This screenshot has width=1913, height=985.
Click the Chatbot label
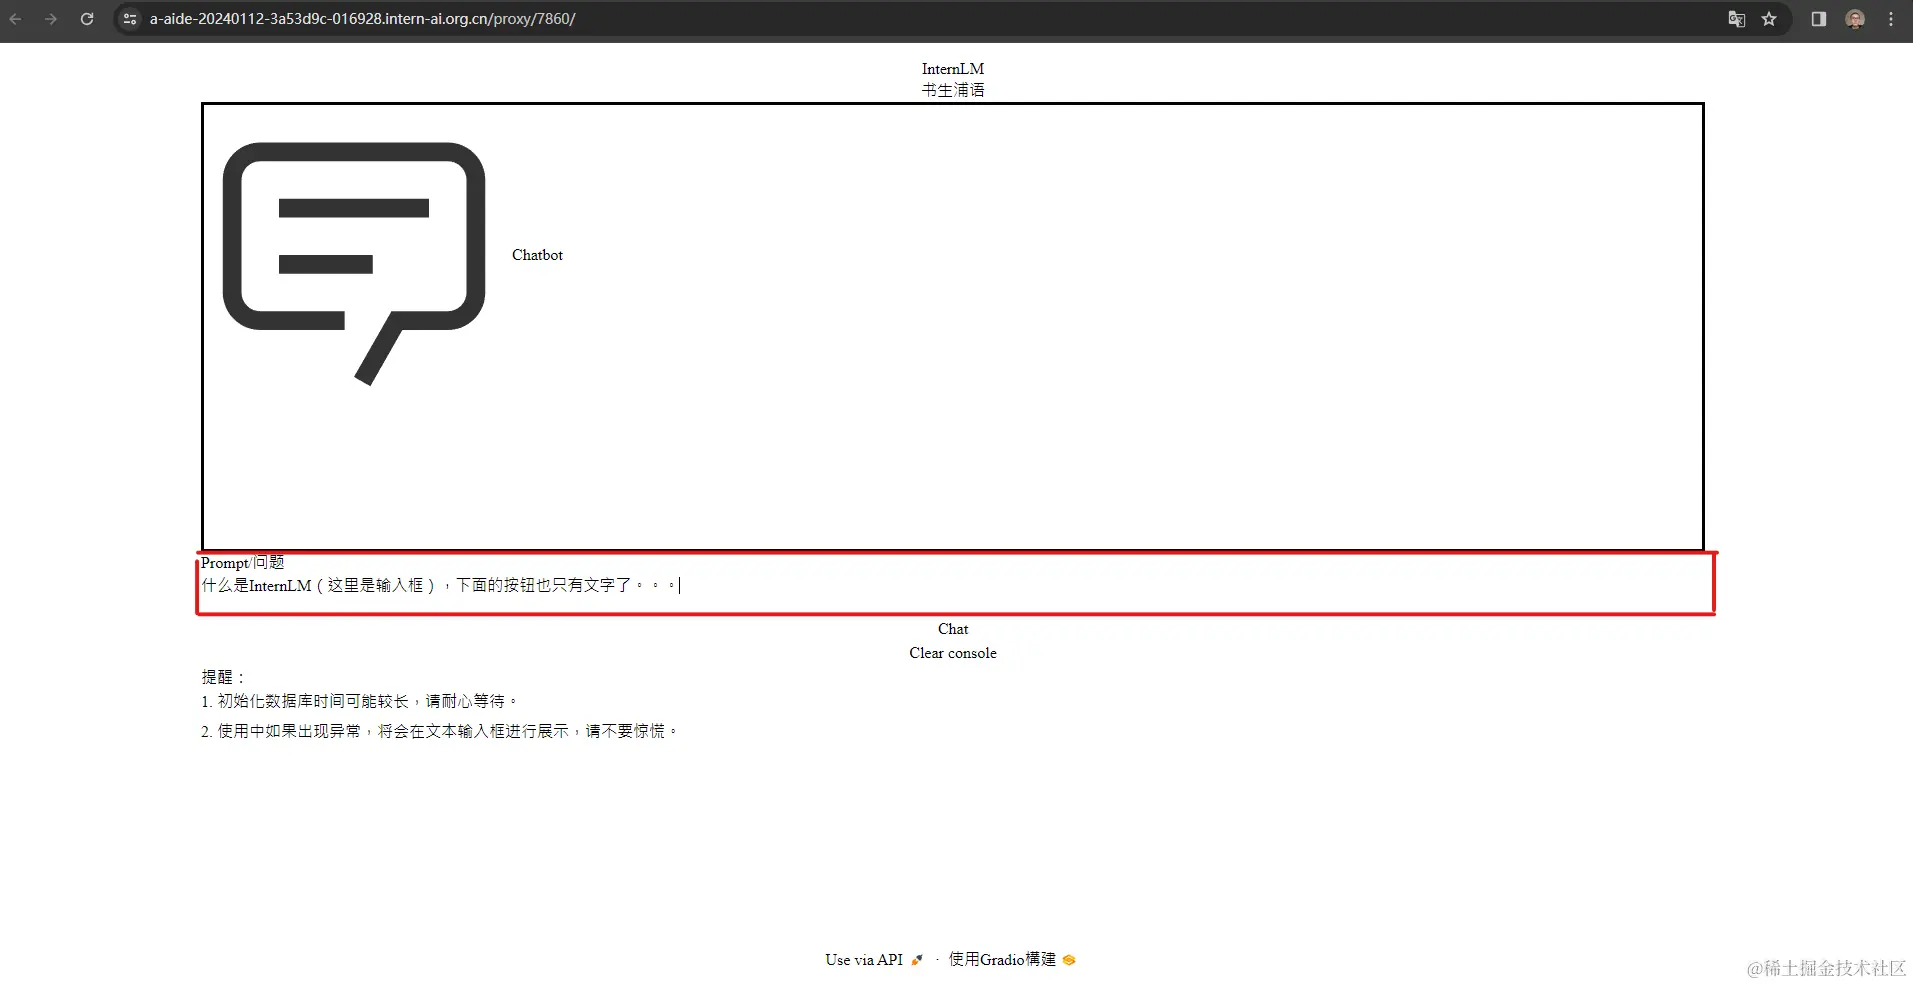(x=537, y=255)
